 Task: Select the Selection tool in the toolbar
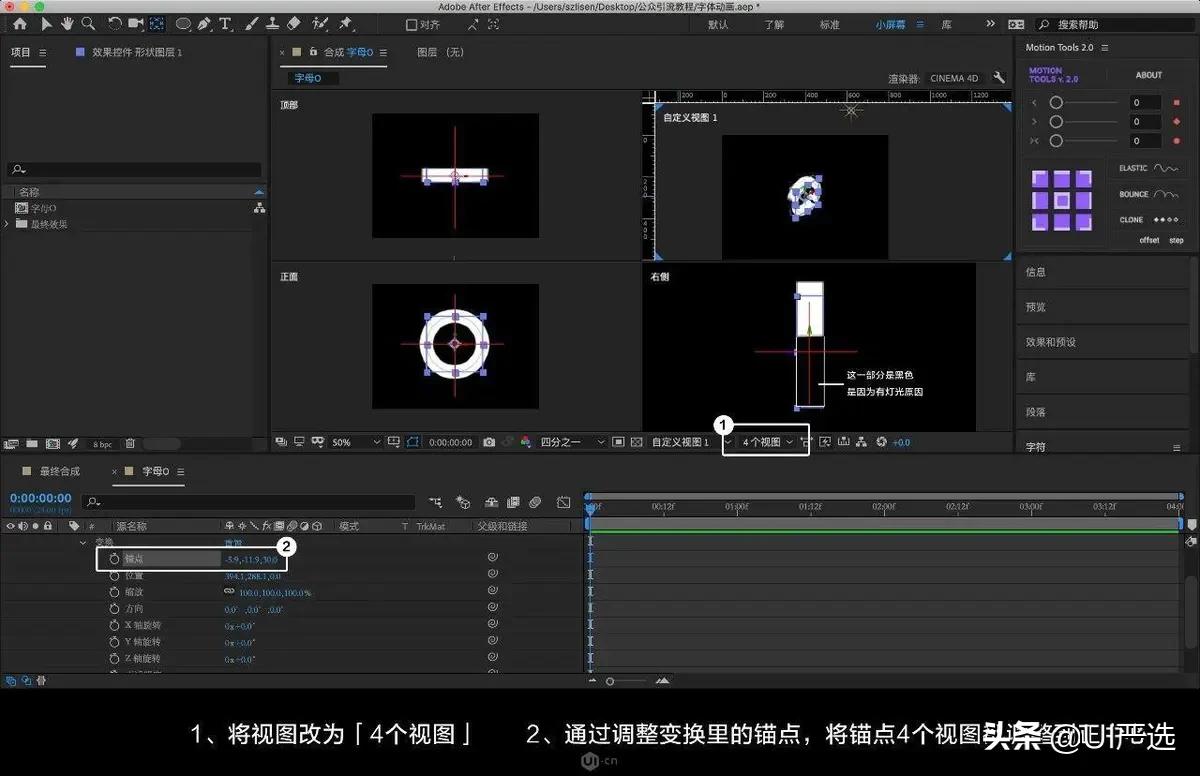click(x=45, y=23)
